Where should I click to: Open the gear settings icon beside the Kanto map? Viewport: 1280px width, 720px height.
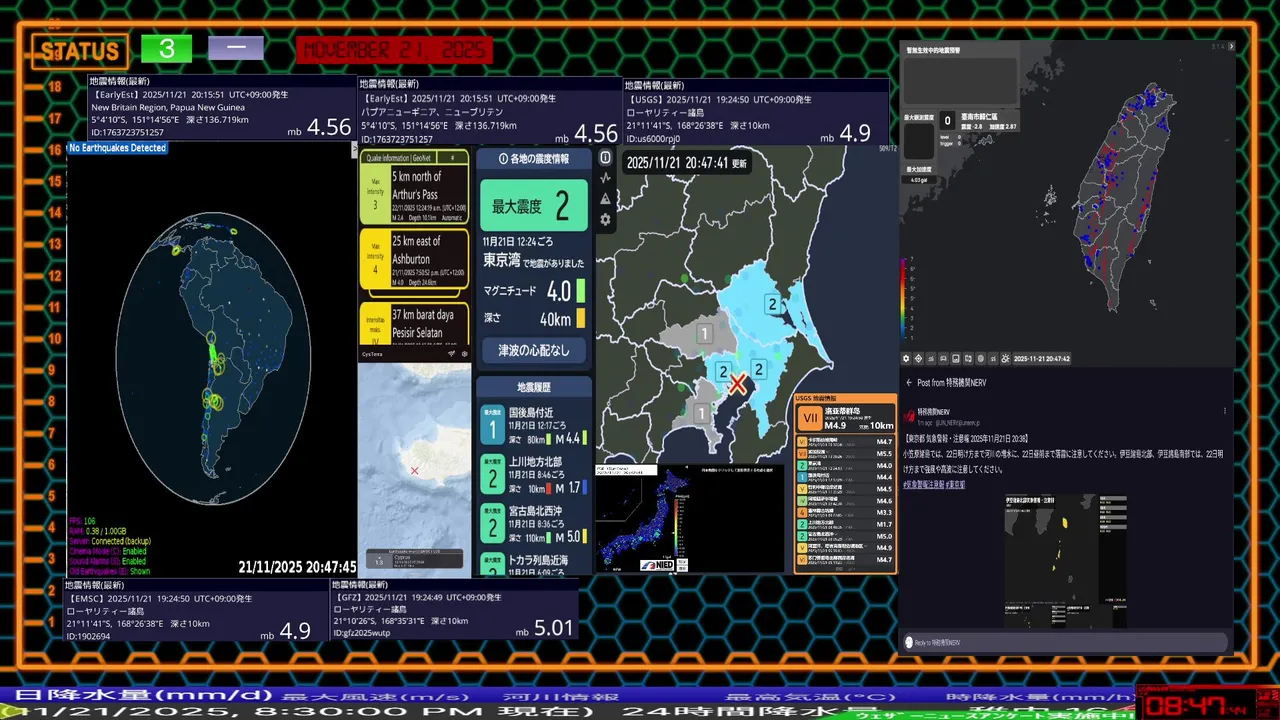(x=605, y=219)
